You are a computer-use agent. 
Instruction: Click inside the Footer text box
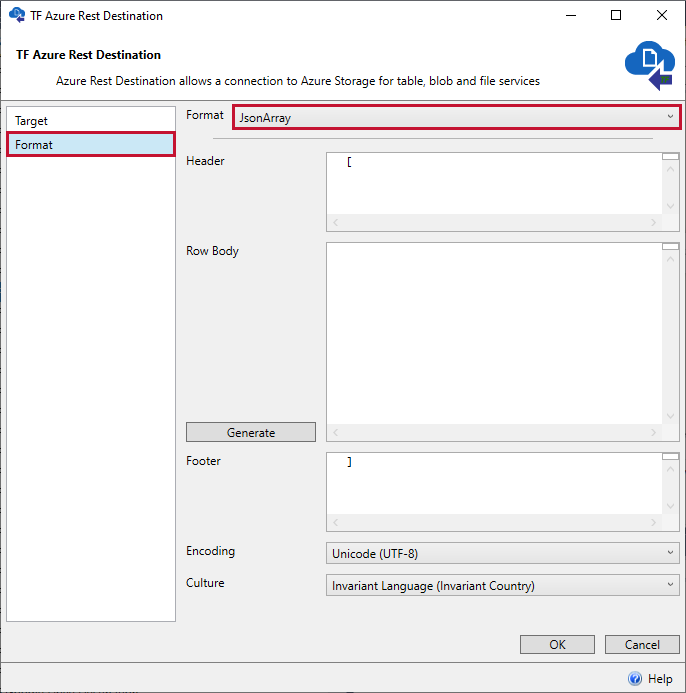tap(494, 484)
